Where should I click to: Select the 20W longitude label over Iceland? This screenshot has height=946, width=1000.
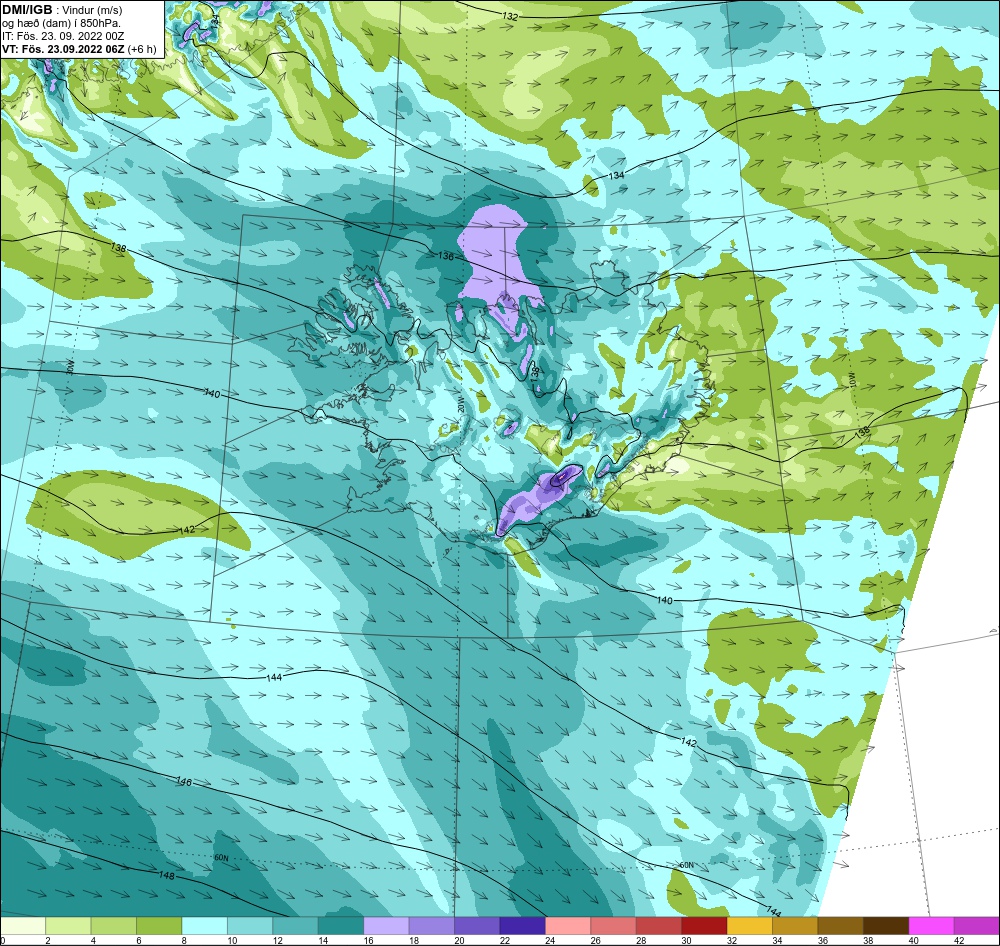pyautogui.click(x=460, y=404)
